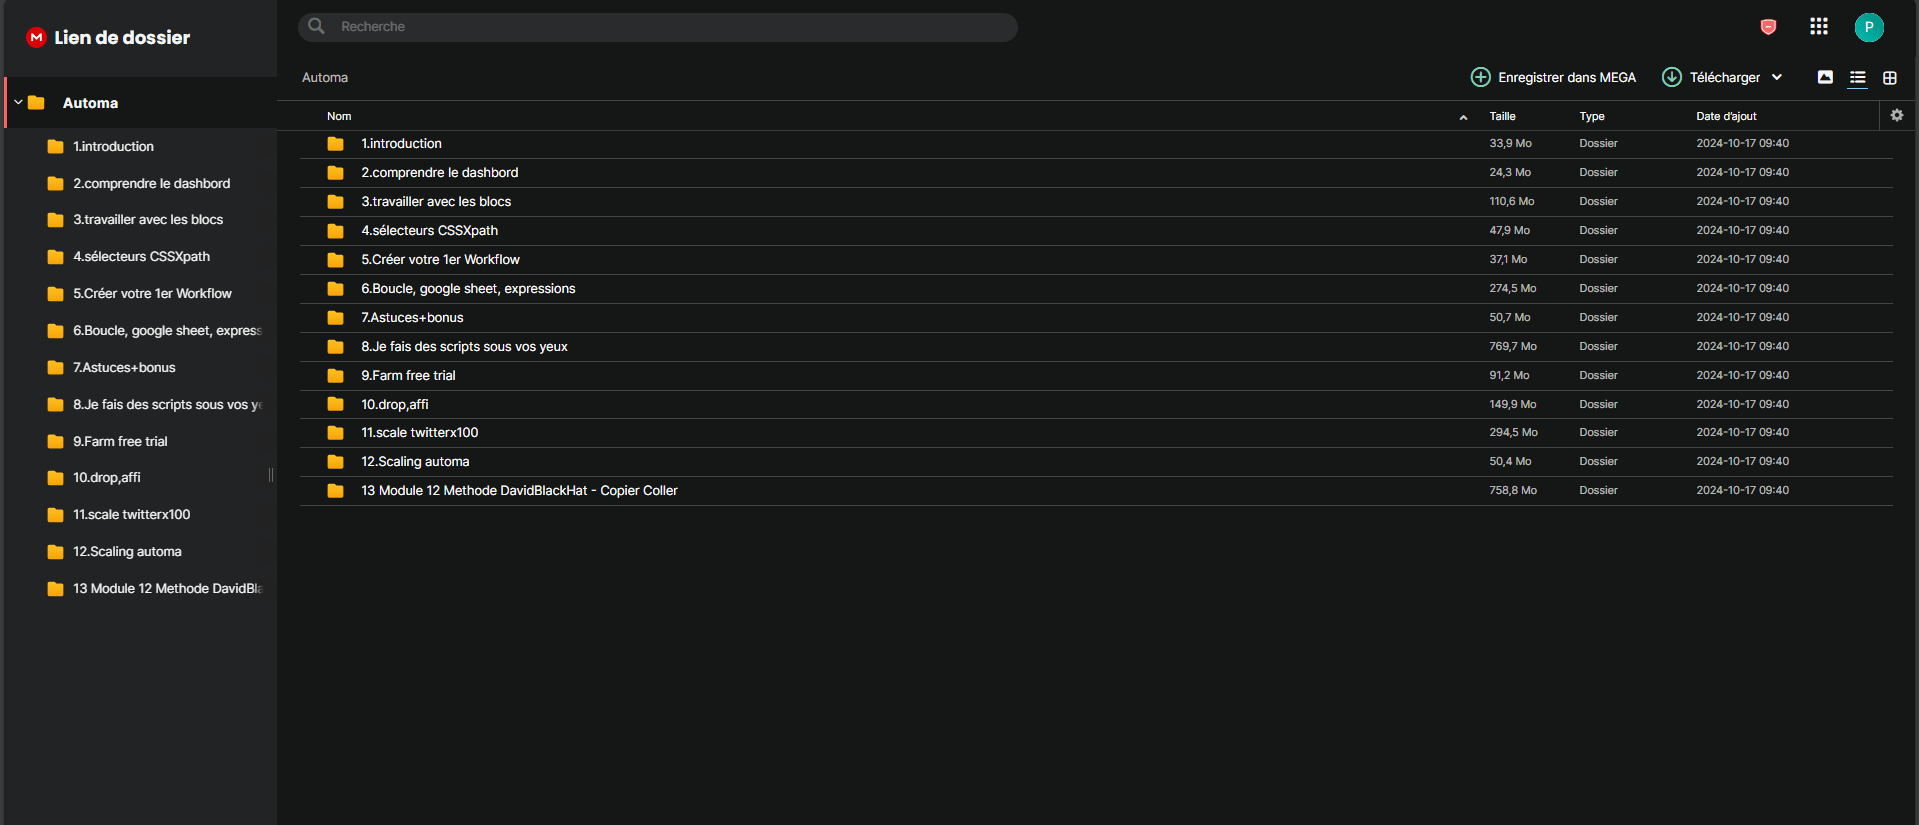Click the Télécharger download arrow icon
Screen dimensions: 1919x825
pos(1672,77)
